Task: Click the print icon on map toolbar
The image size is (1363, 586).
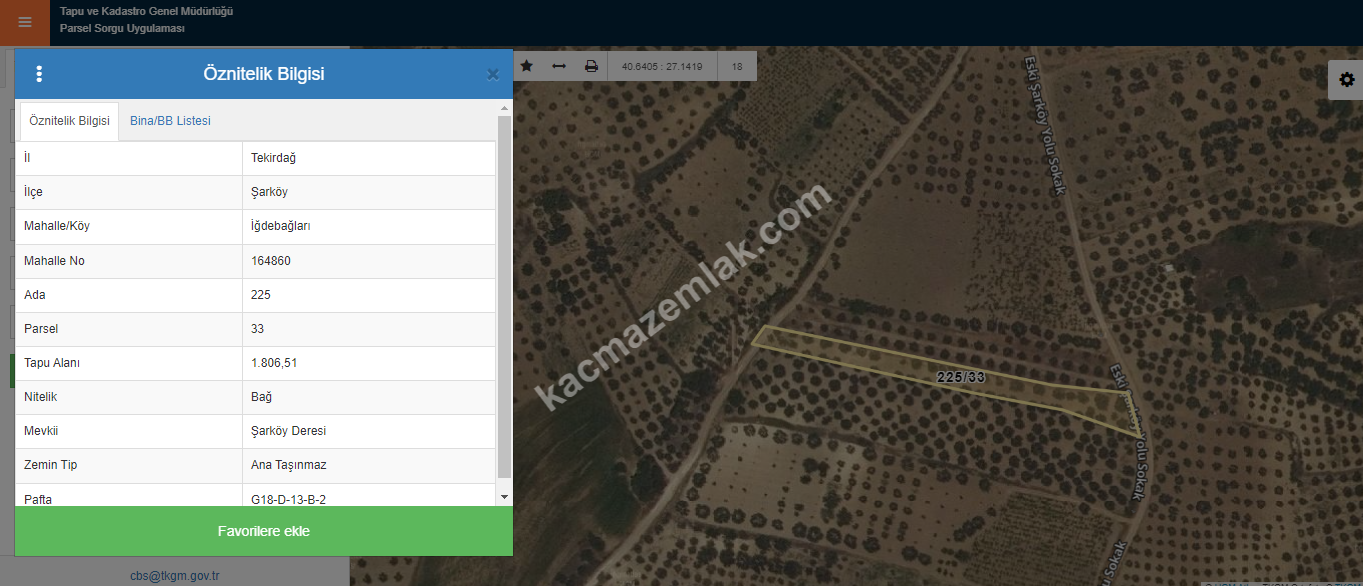Action: click(x=591, y=66)
